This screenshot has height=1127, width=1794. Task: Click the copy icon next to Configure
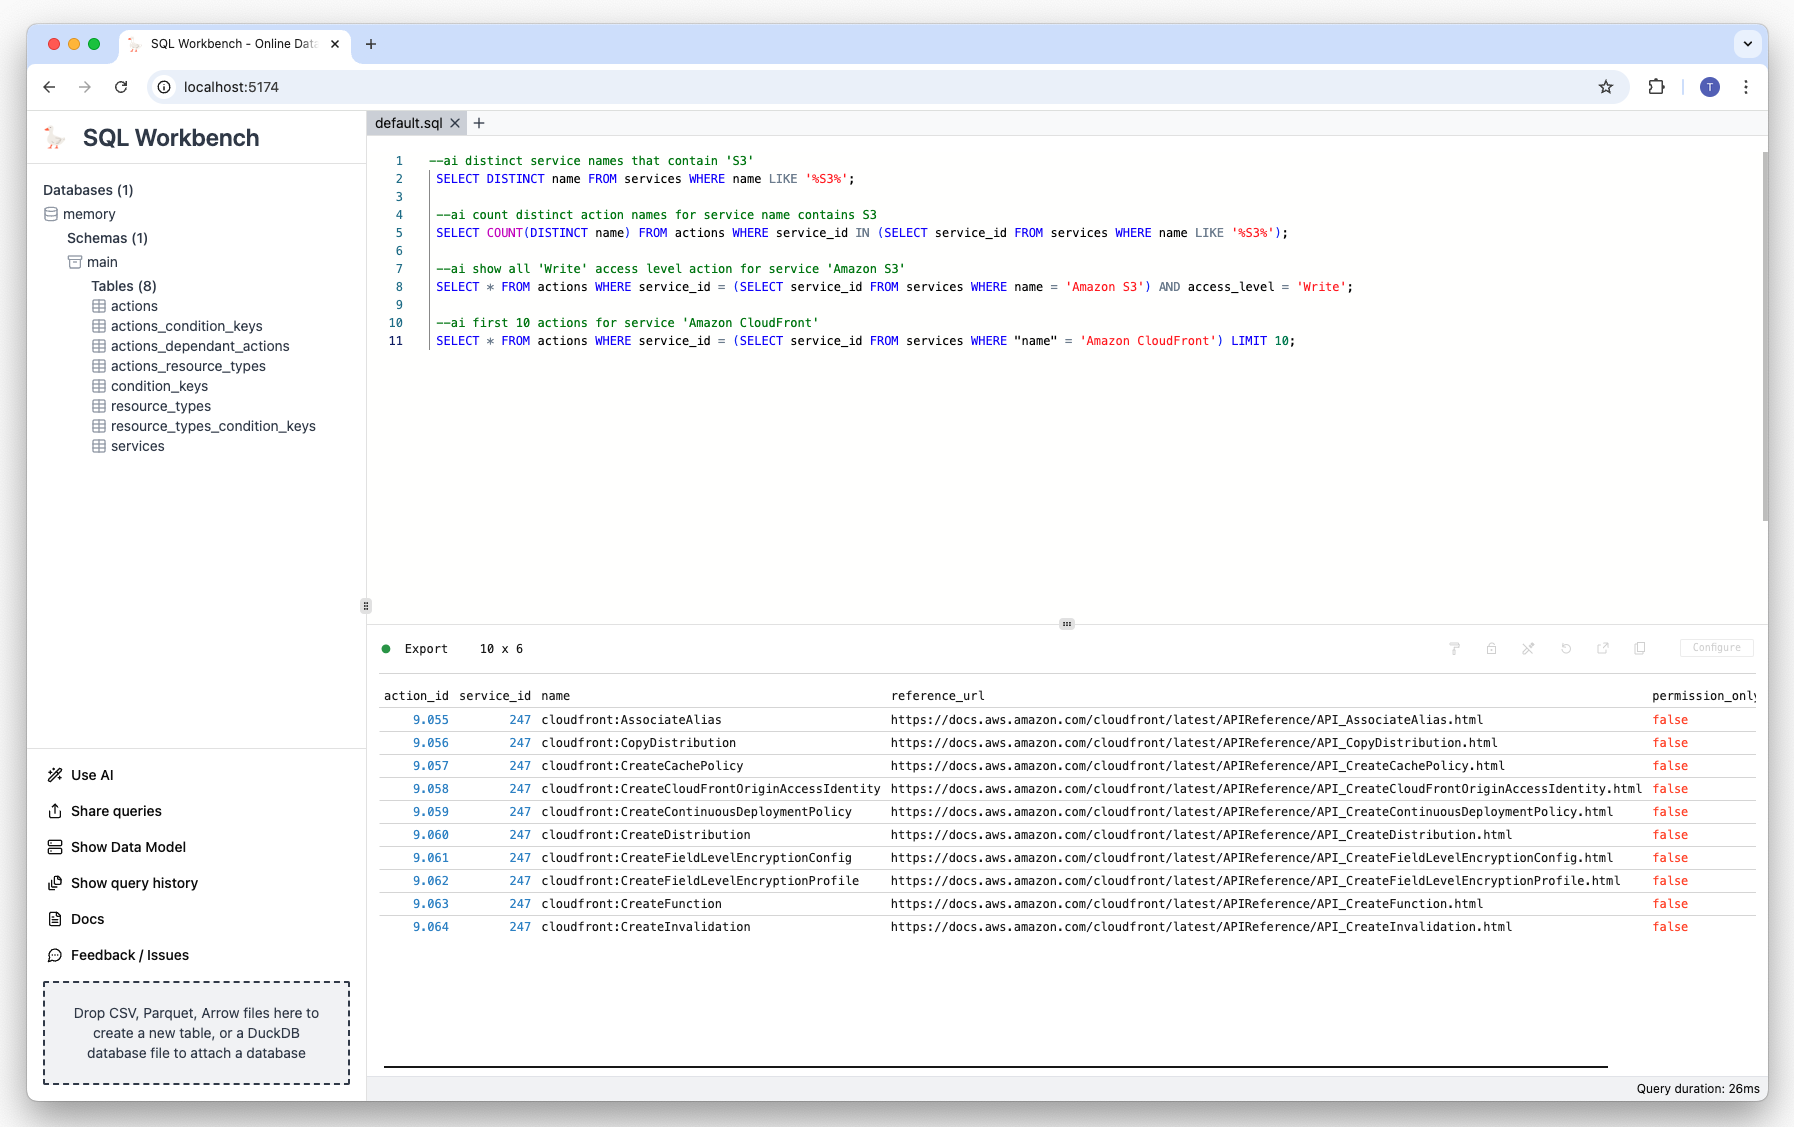[x=1640, y=649]
